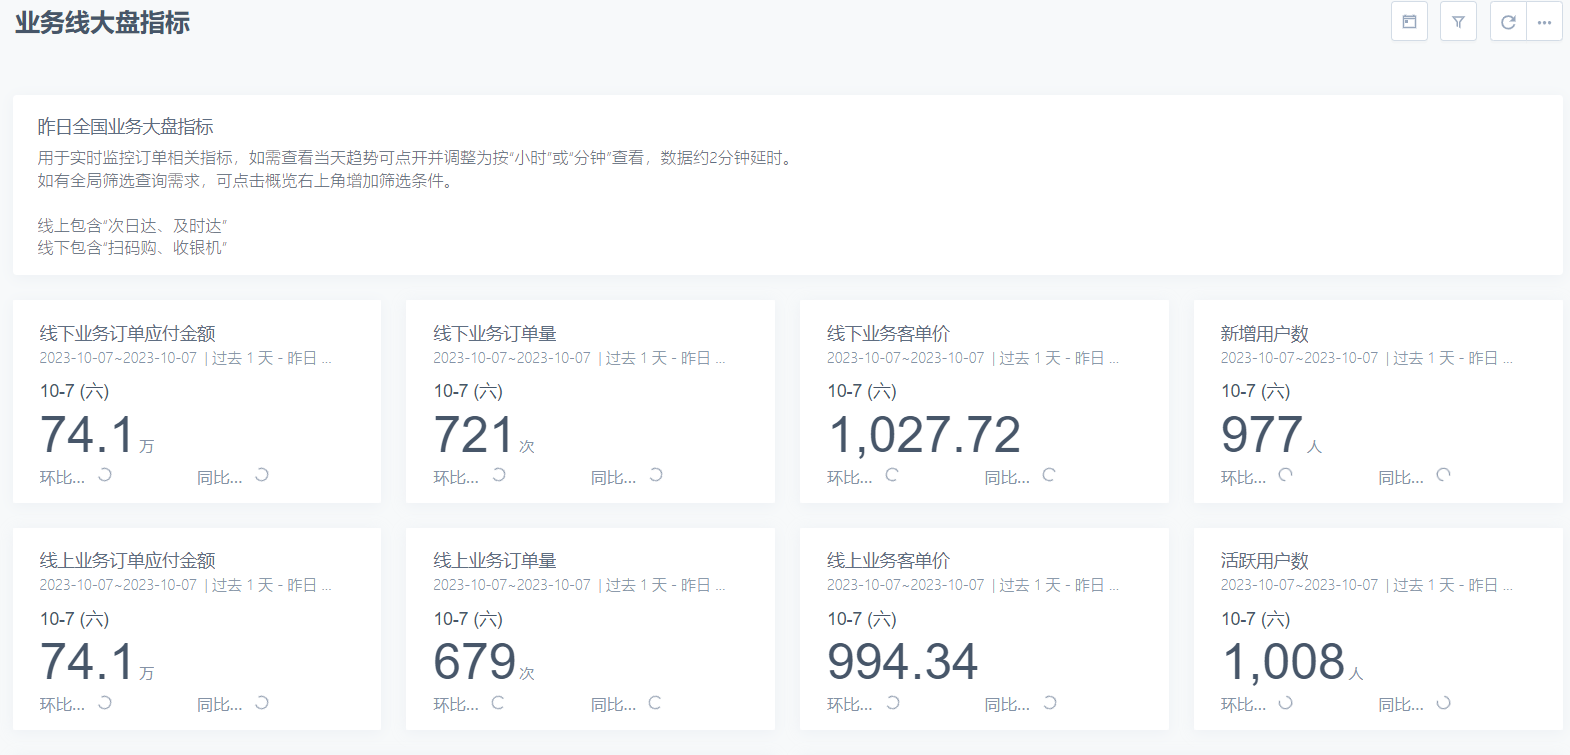Screen dimensions: 1570x755
Task: Click the 1,027.72 value in 线下业务客单价
Action: click(x=924, y=436)
